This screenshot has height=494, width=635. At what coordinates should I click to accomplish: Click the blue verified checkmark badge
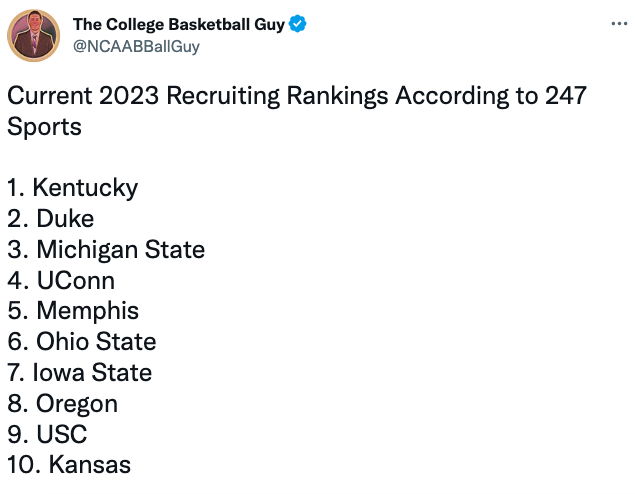point(298,24)
